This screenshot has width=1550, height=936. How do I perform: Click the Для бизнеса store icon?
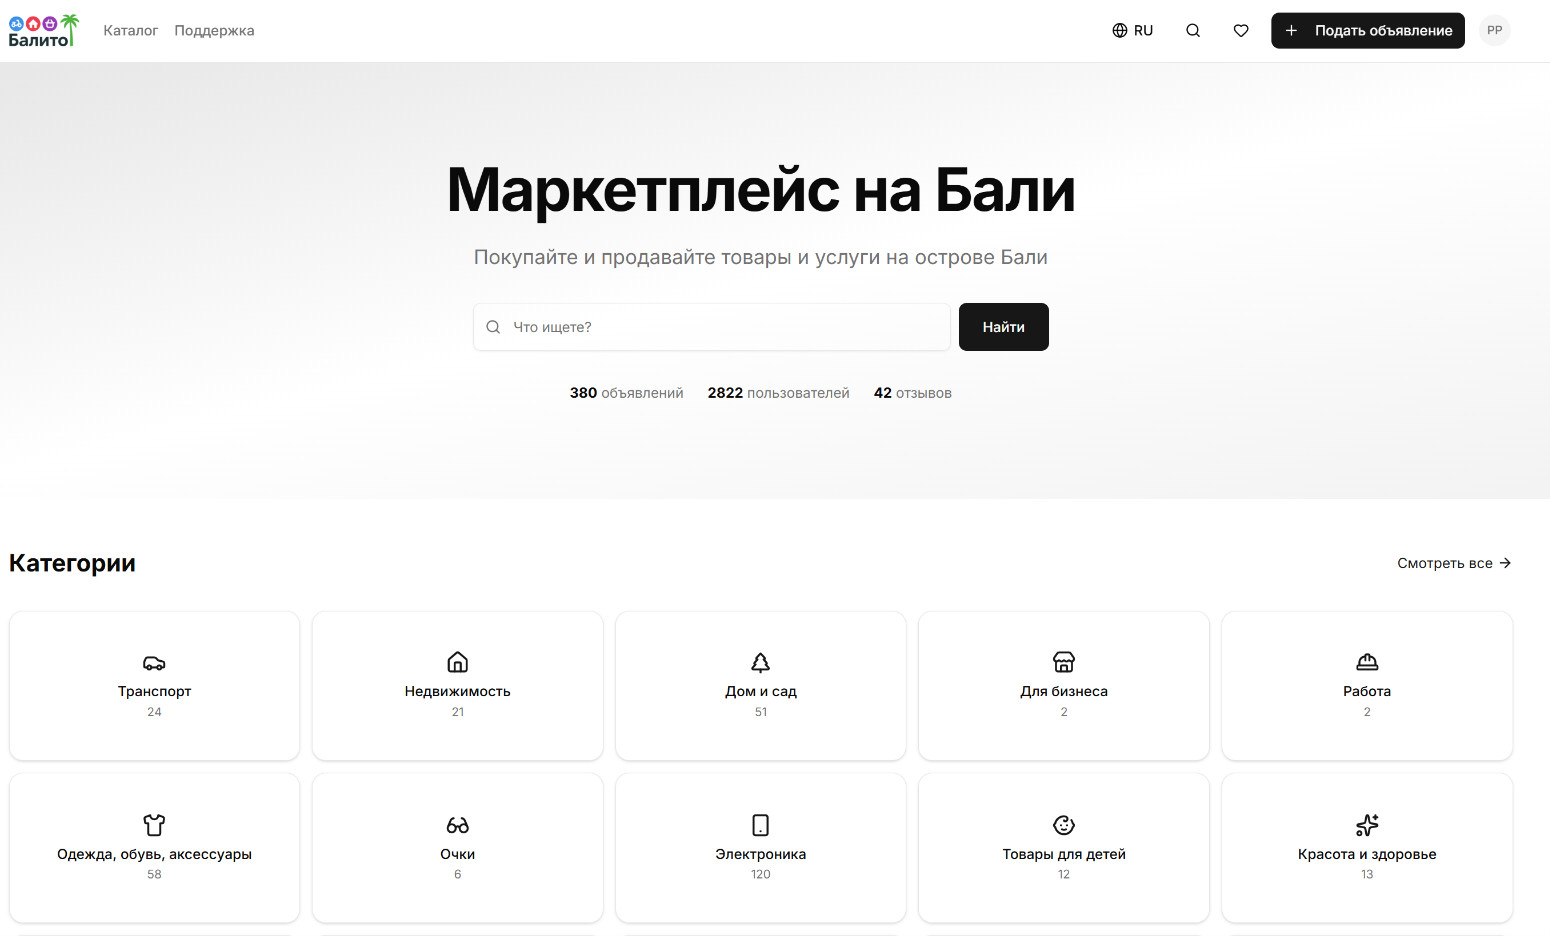[x=1064, y=662]
